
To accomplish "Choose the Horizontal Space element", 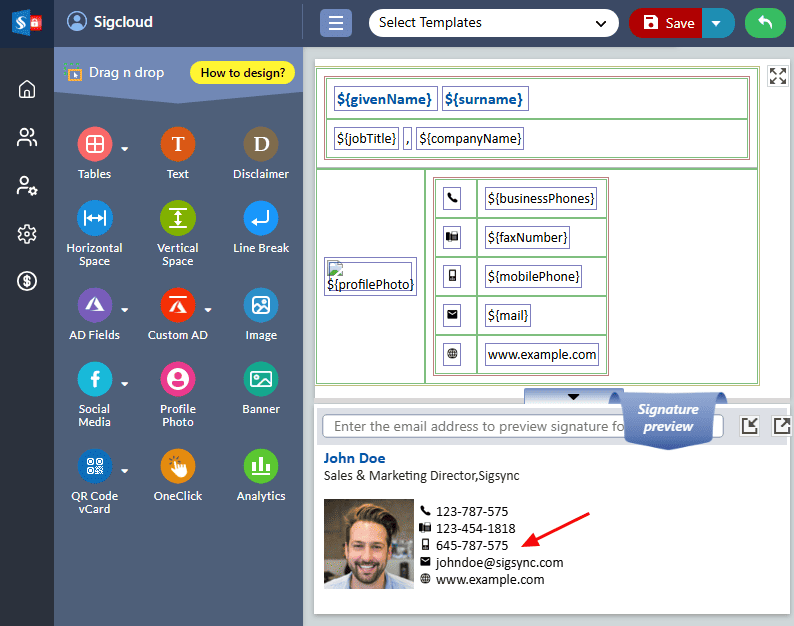I will tap(94, 218).
